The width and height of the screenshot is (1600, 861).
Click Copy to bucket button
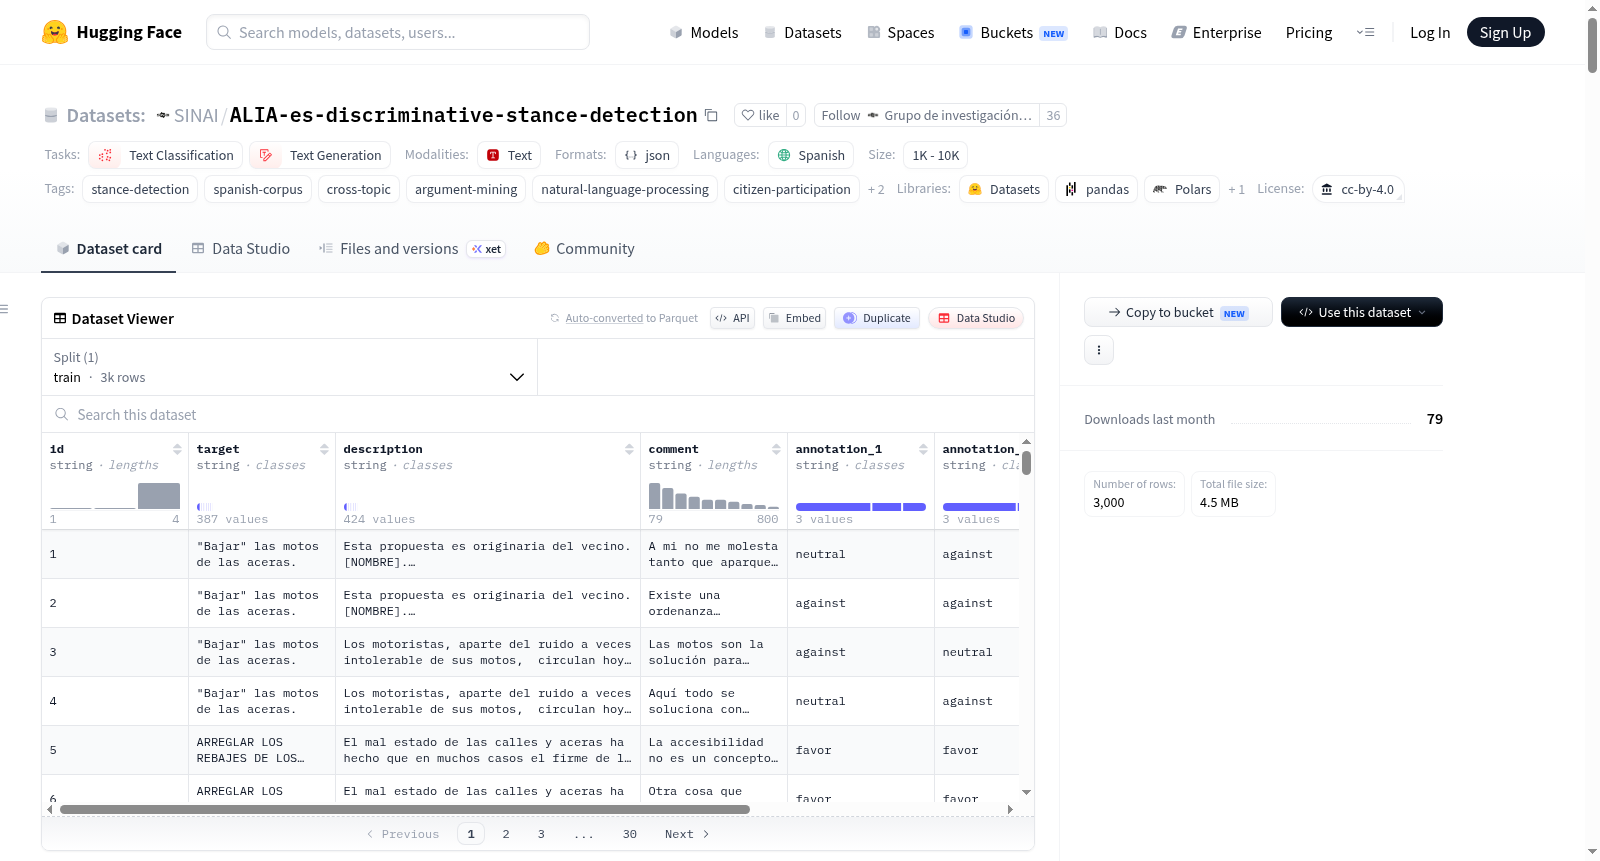tap(1178, 312)
